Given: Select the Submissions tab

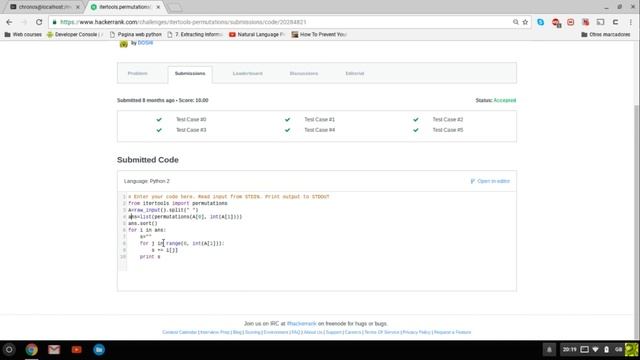Looking at the screenshot, I should click(190, 73).
